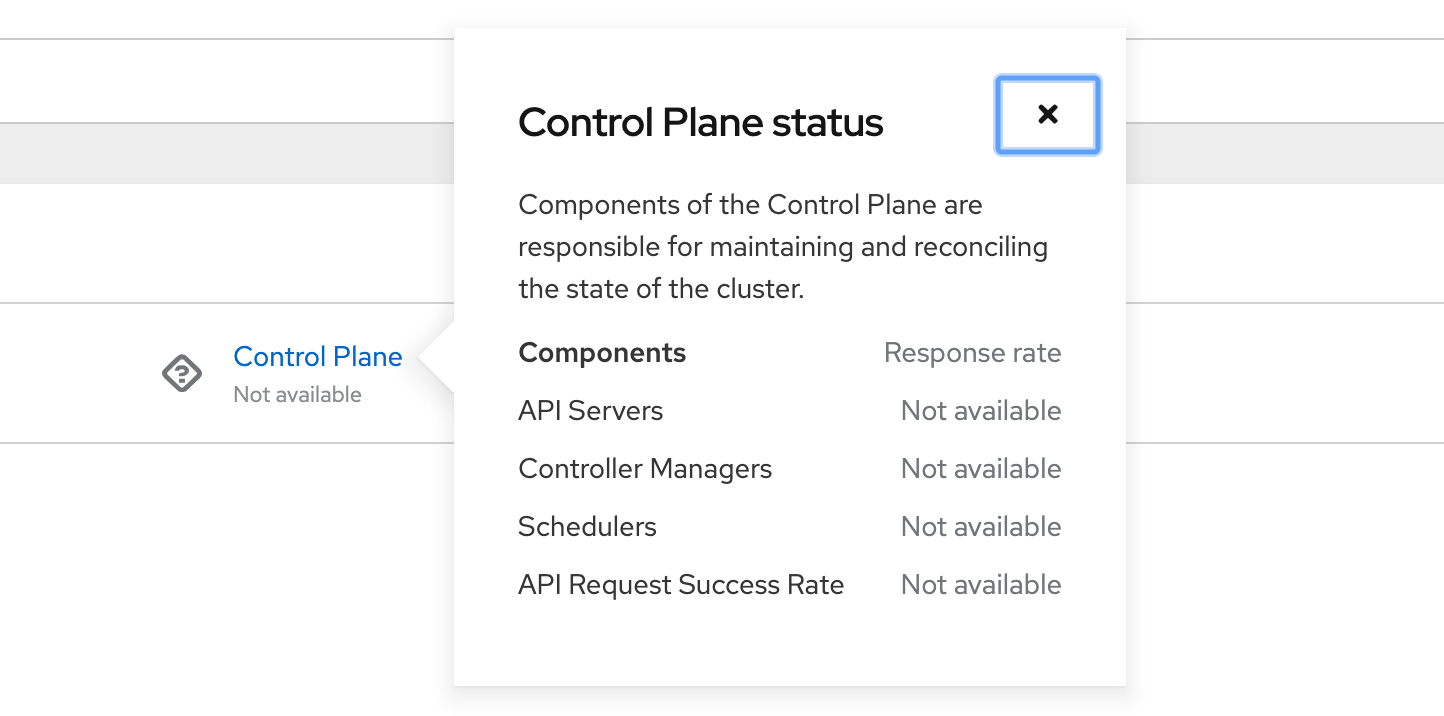Close the Control Plane status popover
The width and height of the screenshot is (1444, 716).
click(x=1047, y=115)
